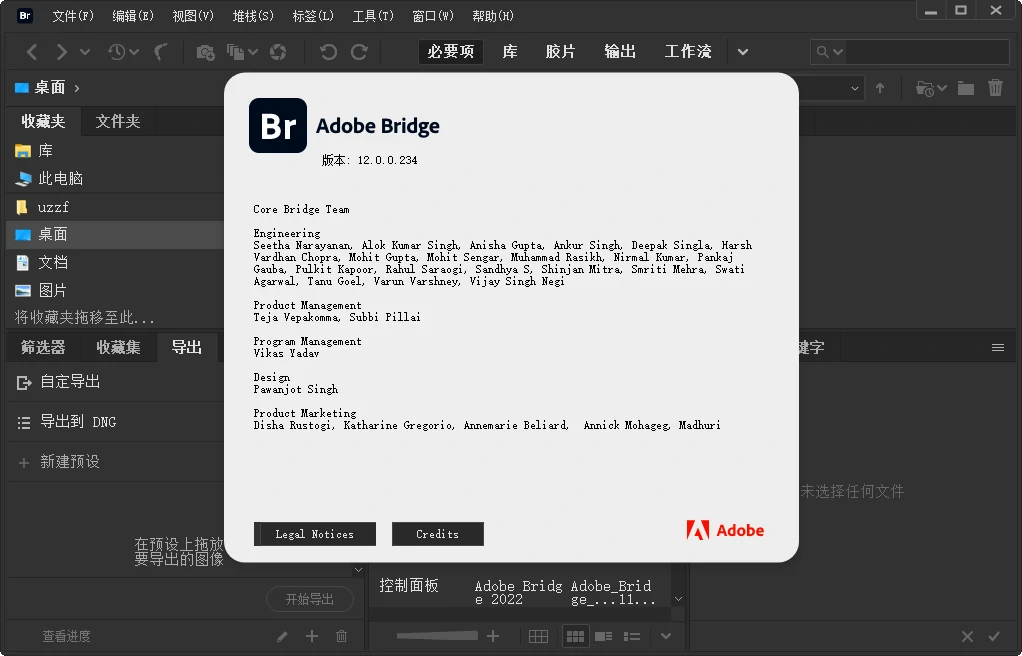The height and width of the screenshot is (656, 1022).
Task: Click the boomerang return icon
Action: (x=160, y=52)
